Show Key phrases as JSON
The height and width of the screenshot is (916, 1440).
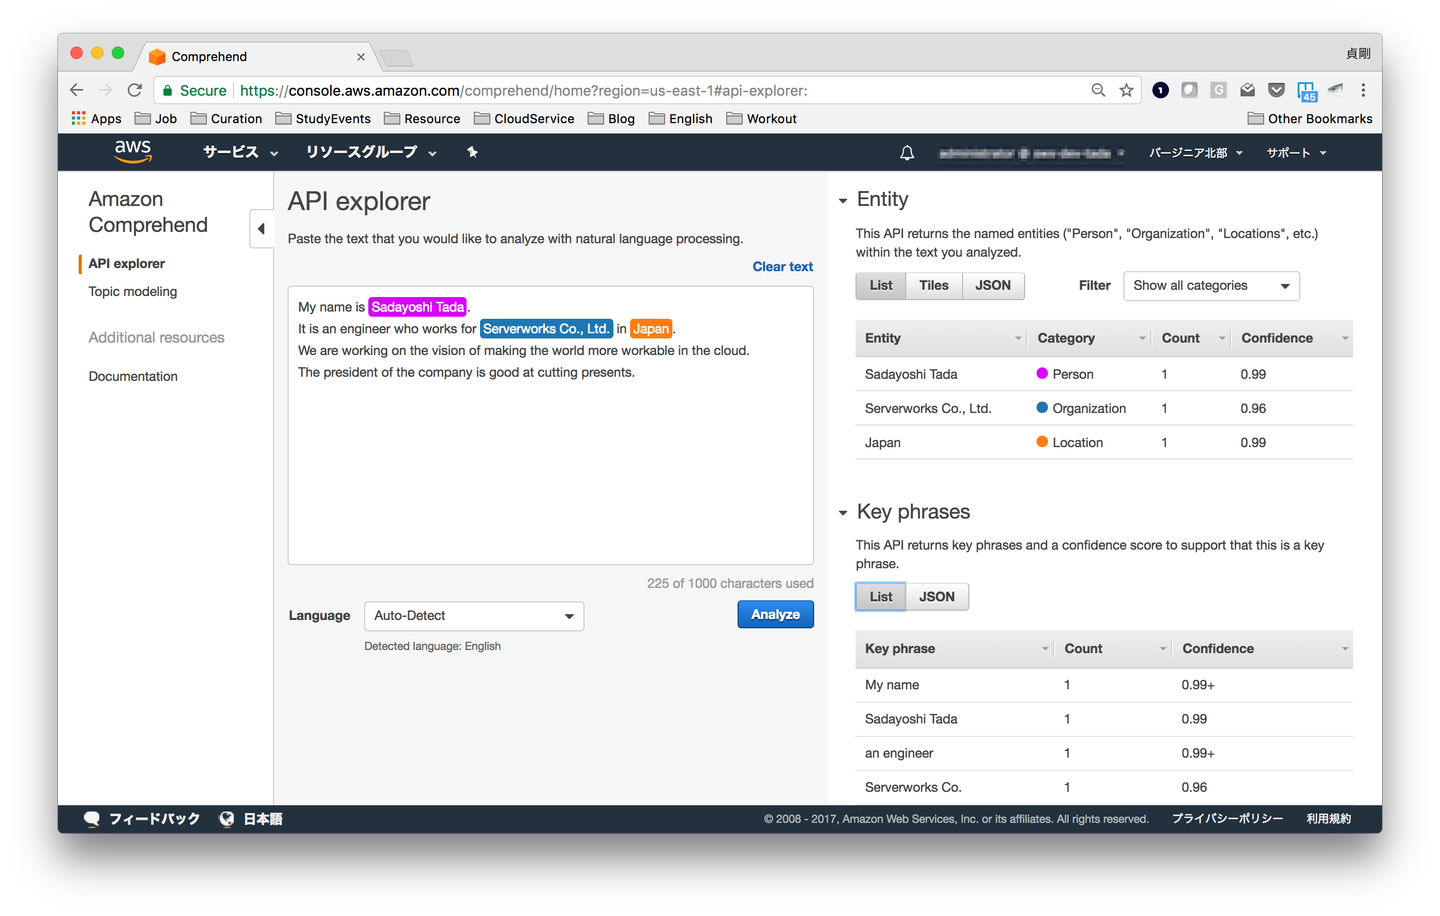click(937, 597)
